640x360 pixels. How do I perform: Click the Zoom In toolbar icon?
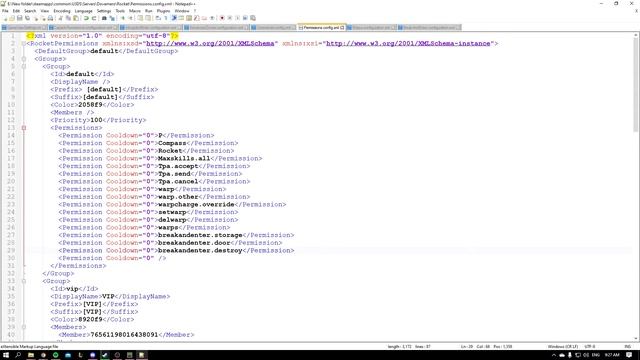tap(122, 18)
